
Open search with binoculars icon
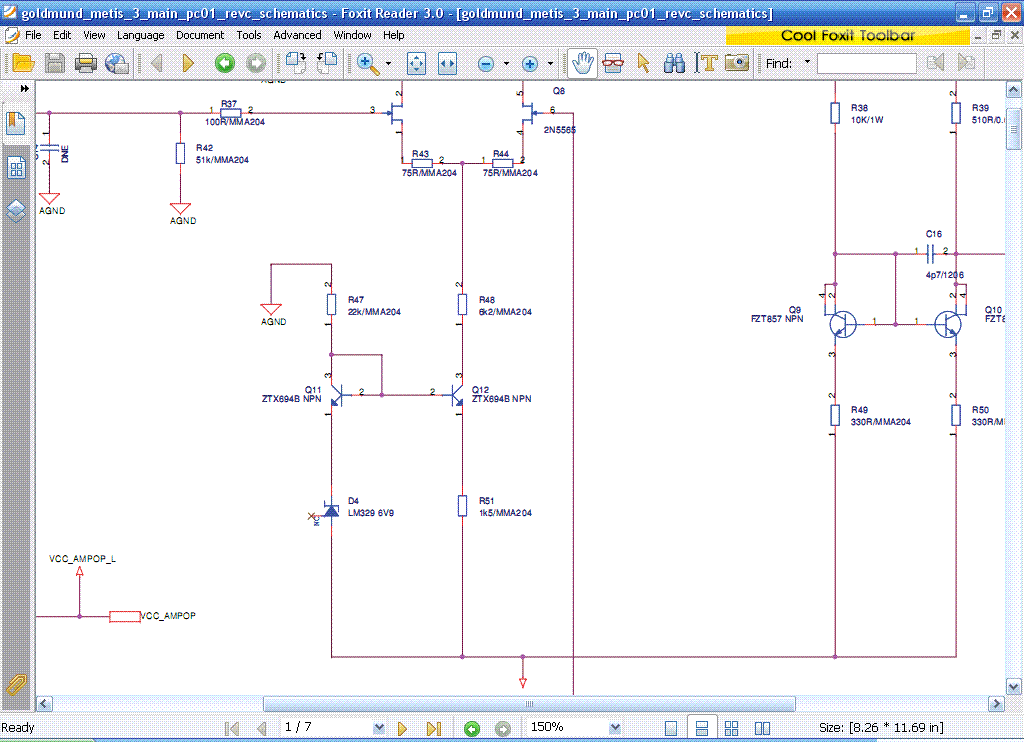pos(674,63)
